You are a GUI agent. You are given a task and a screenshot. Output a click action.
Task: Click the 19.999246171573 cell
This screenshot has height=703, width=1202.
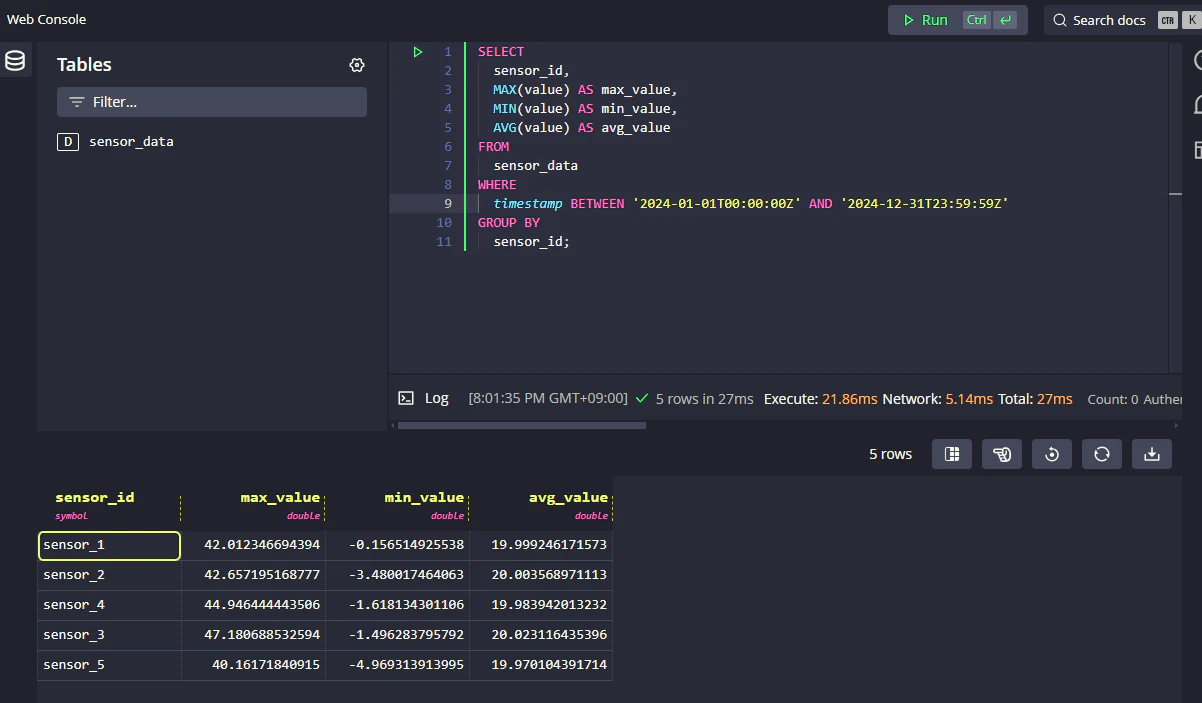click(x=541, y=546)
